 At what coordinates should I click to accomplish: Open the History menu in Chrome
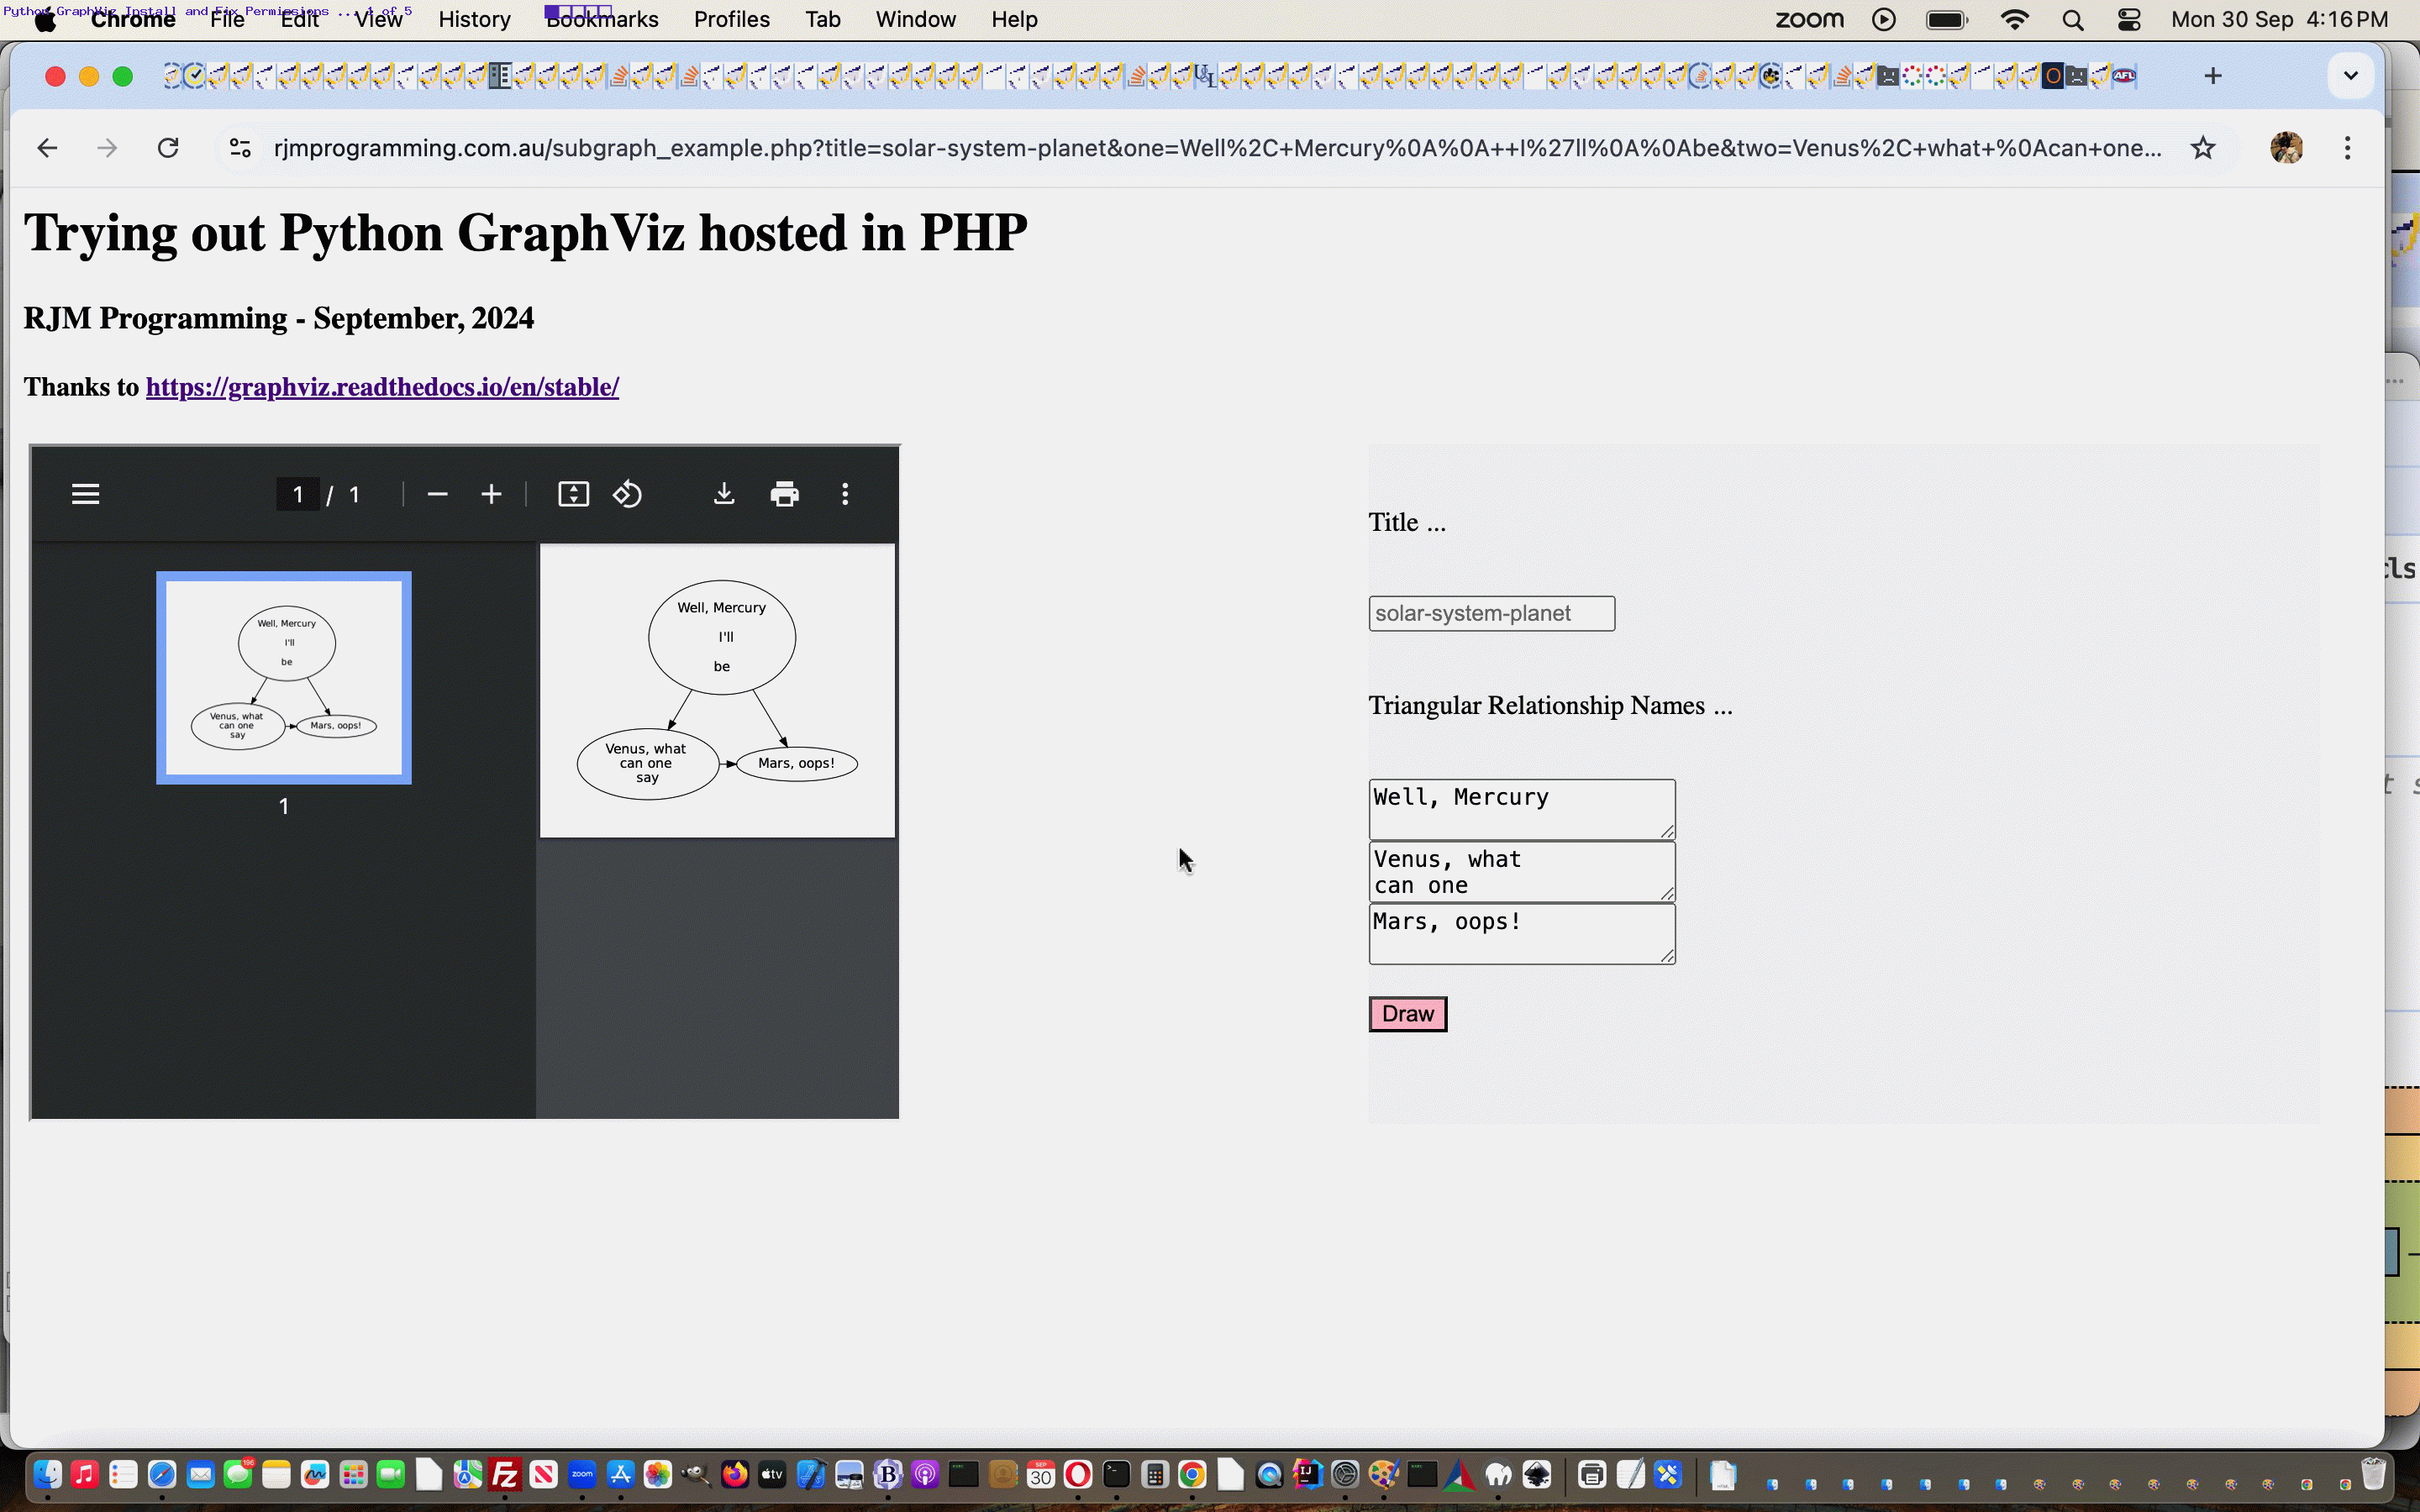coord(474,19)
